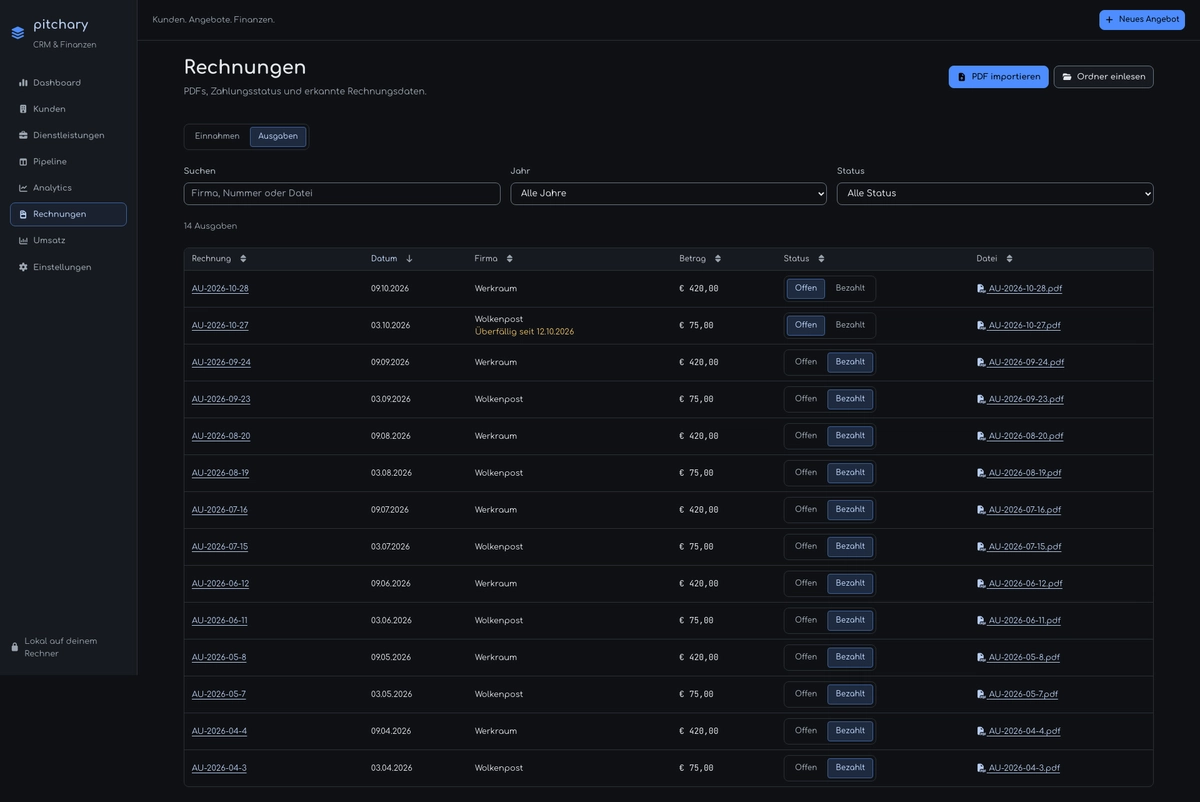Click PDF icon for AU-2026-09-24.pdf
1200x802 pixels.
pyautogui.click(x=981, y=363)
